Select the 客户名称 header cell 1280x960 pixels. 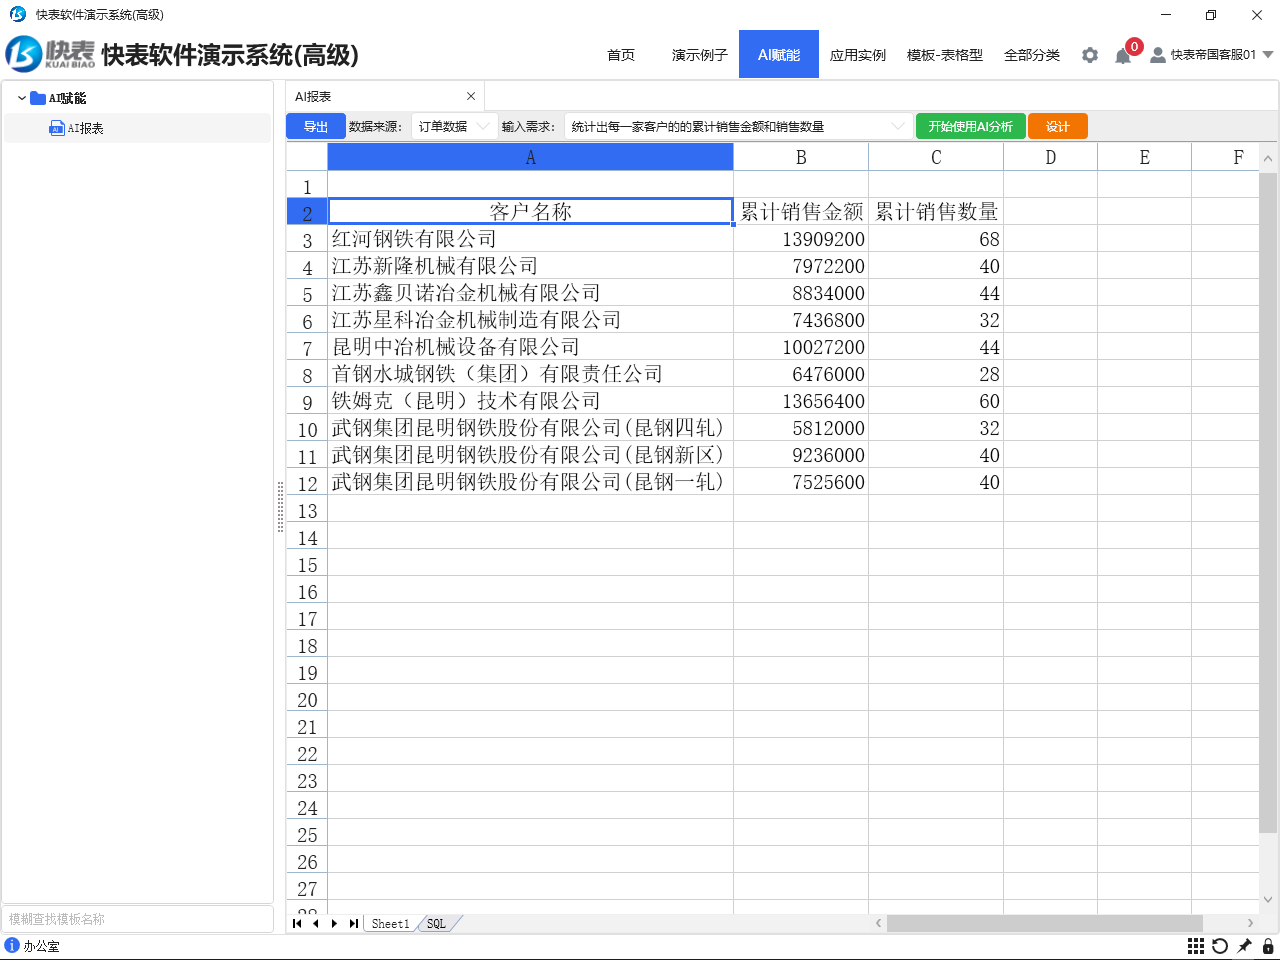point(530,211)
